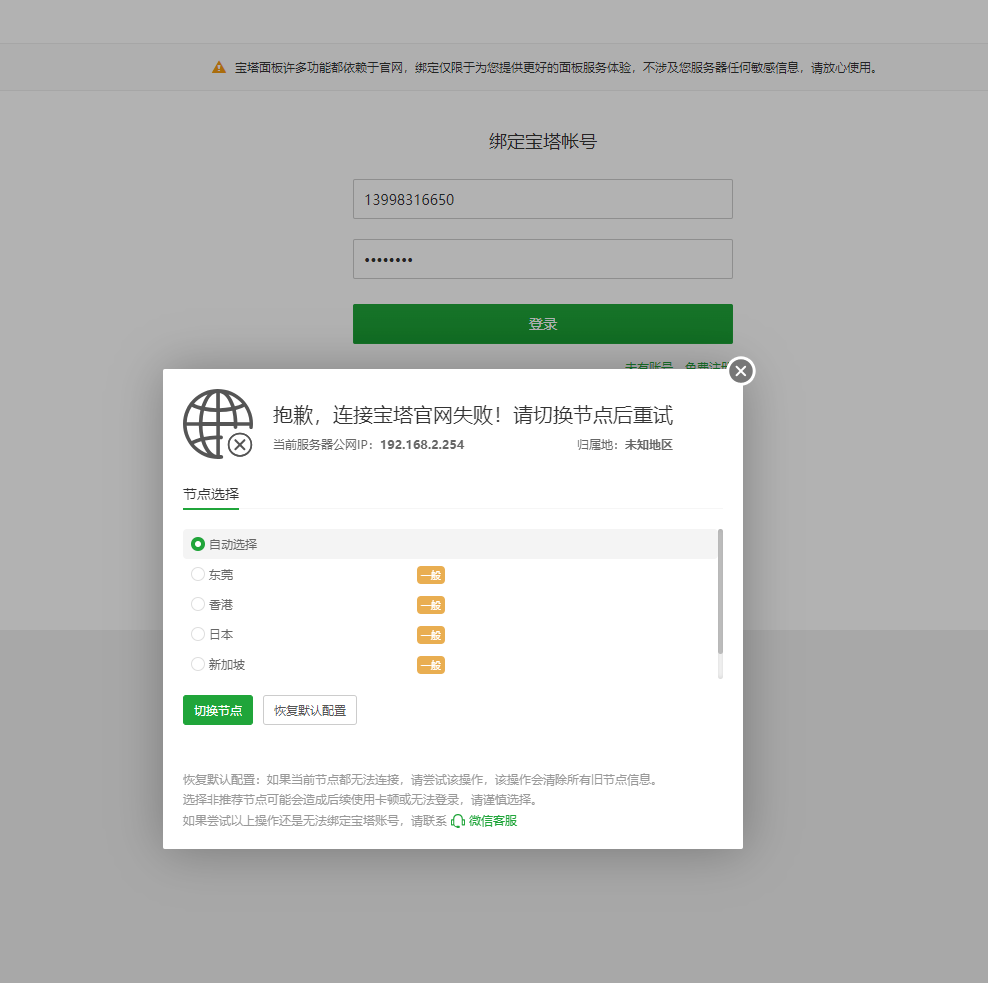Click the globe connection-failed icon
The image size is (988, 983).
click(218, 424)
